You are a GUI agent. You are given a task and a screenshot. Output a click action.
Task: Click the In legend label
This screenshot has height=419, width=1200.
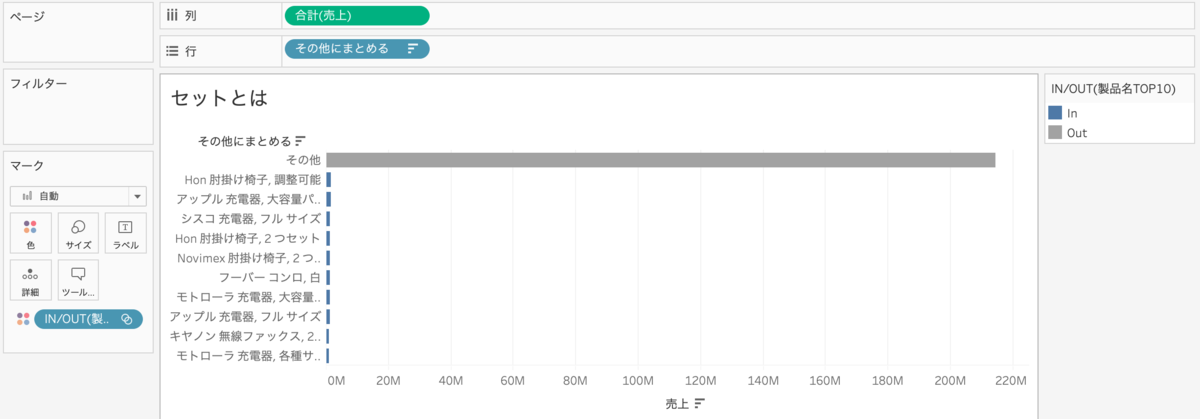coord(1072,113)
